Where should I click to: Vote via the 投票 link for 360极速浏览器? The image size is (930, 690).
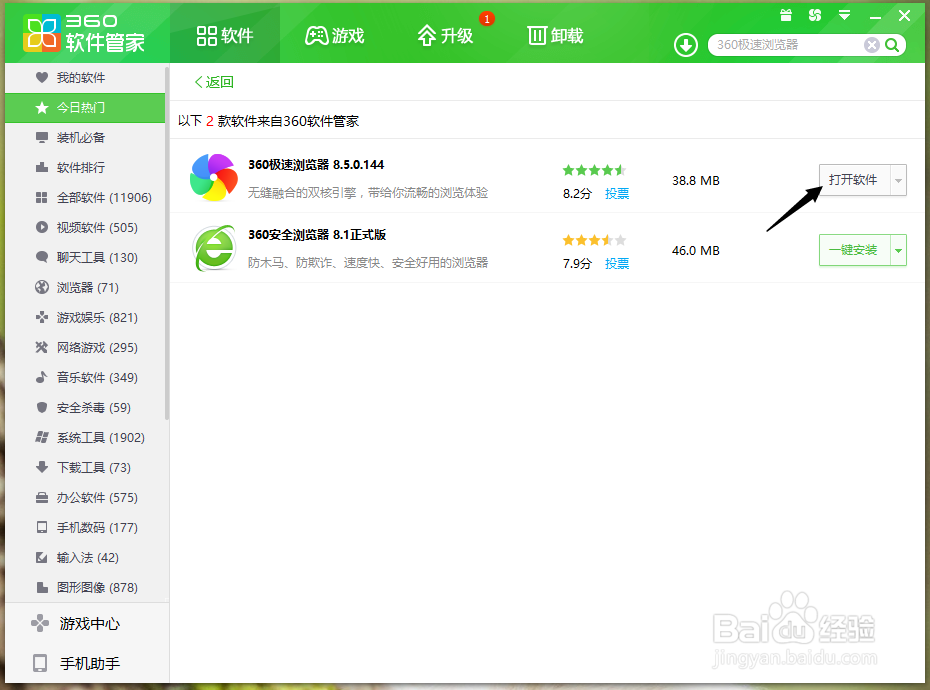(617, 194)
